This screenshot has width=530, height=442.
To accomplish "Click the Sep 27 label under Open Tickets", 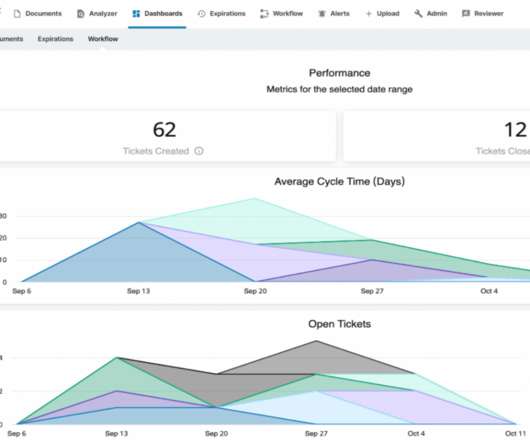I will [x=316, y=433].
